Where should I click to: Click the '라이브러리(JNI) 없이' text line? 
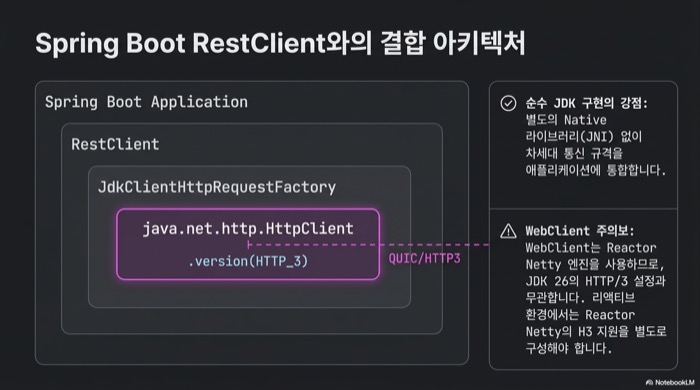[583, 137]
